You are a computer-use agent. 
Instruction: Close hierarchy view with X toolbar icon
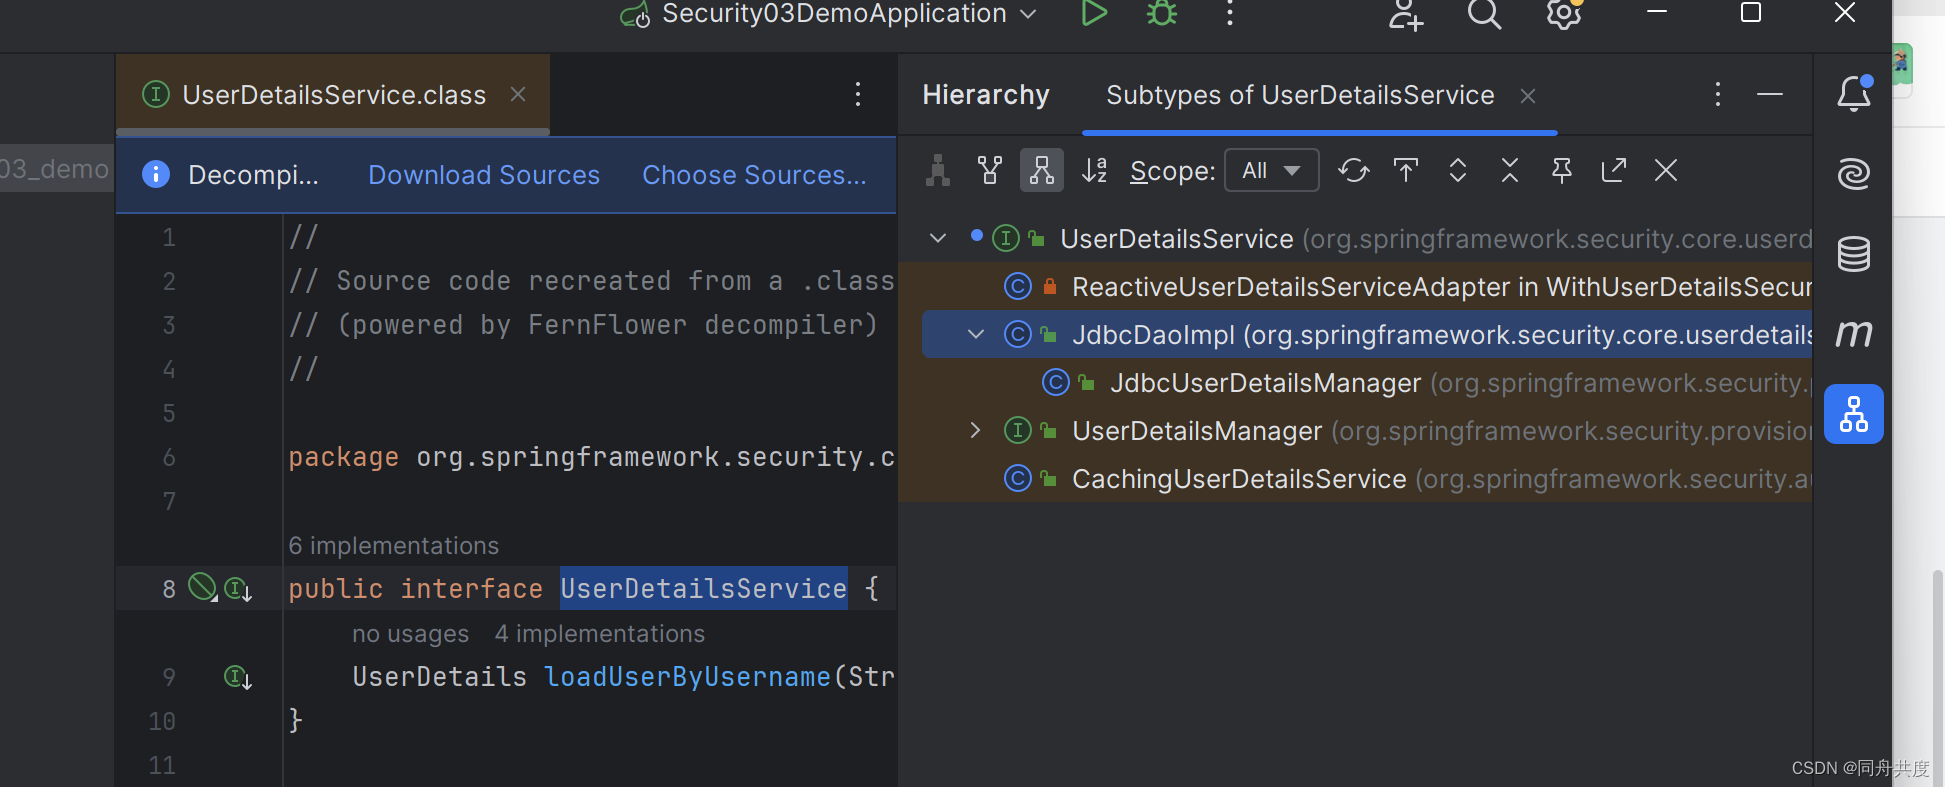point(1666,171)
